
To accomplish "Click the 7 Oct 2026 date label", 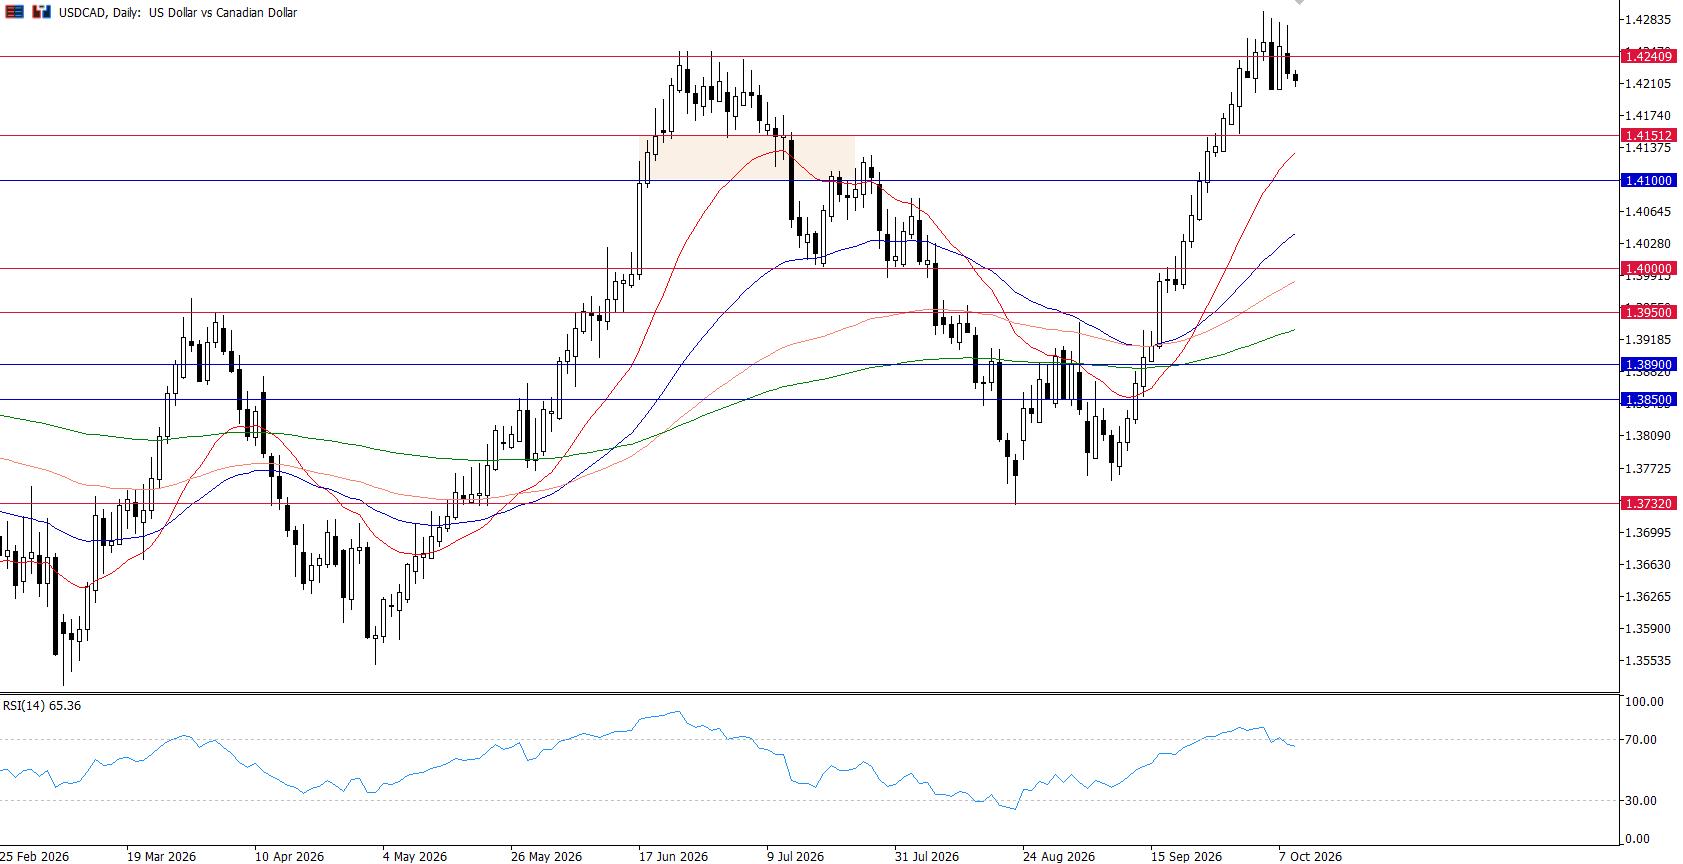I will tap(1310, 857).
